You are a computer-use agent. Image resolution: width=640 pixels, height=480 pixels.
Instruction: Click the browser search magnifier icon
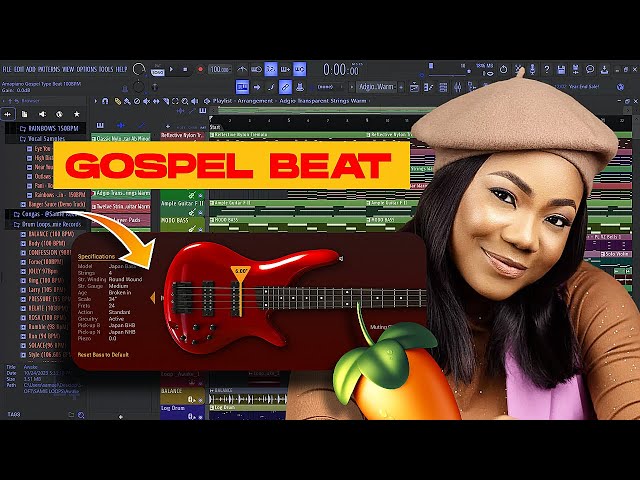coord(81,415)
